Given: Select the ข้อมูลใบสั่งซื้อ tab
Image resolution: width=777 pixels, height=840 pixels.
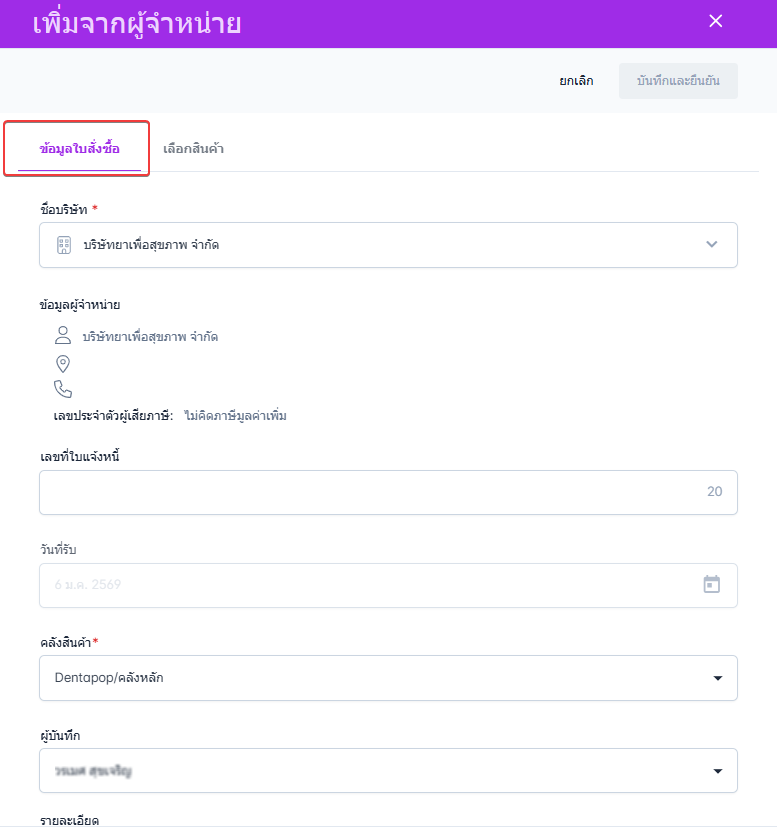Looking at the screenshot, I should [79, 148].
